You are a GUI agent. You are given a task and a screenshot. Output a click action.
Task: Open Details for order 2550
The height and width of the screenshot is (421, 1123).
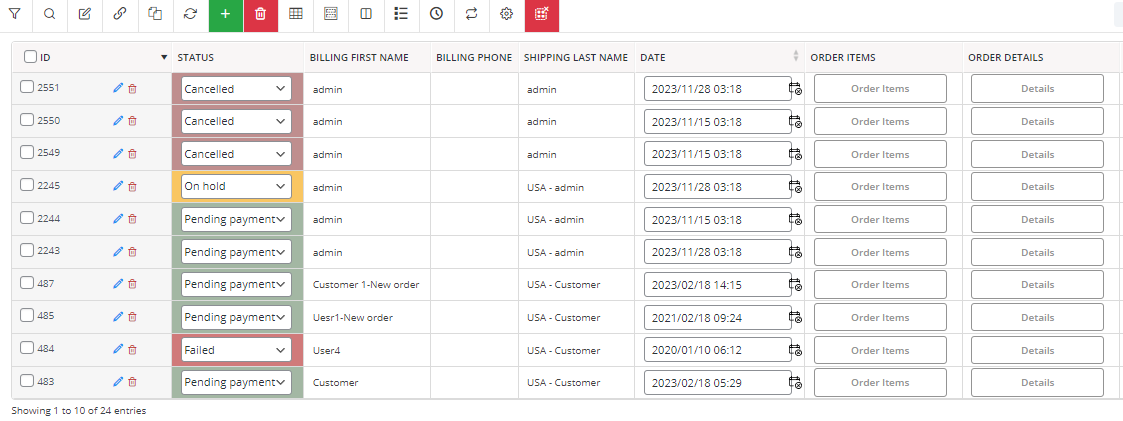point(1037,122)
